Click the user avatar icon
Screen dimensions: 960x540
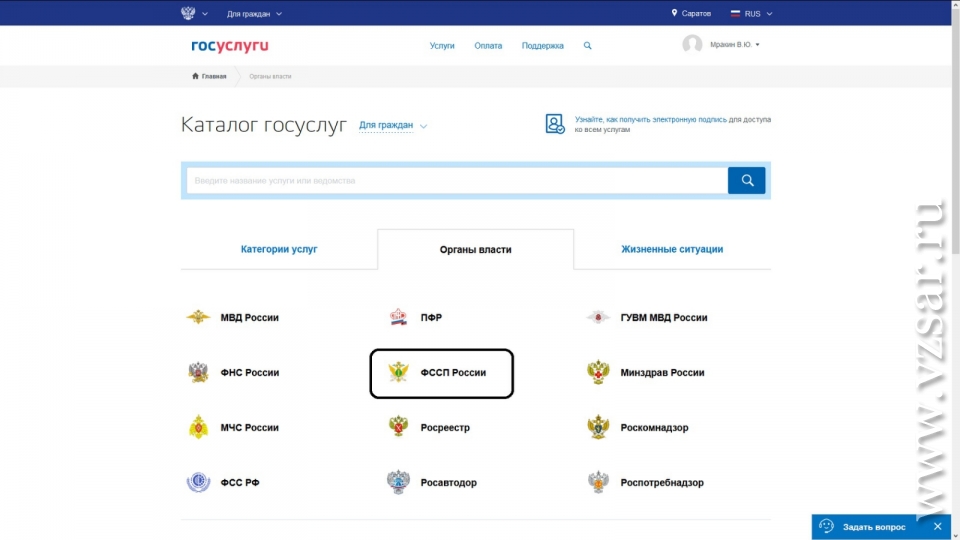coord(692,44)
